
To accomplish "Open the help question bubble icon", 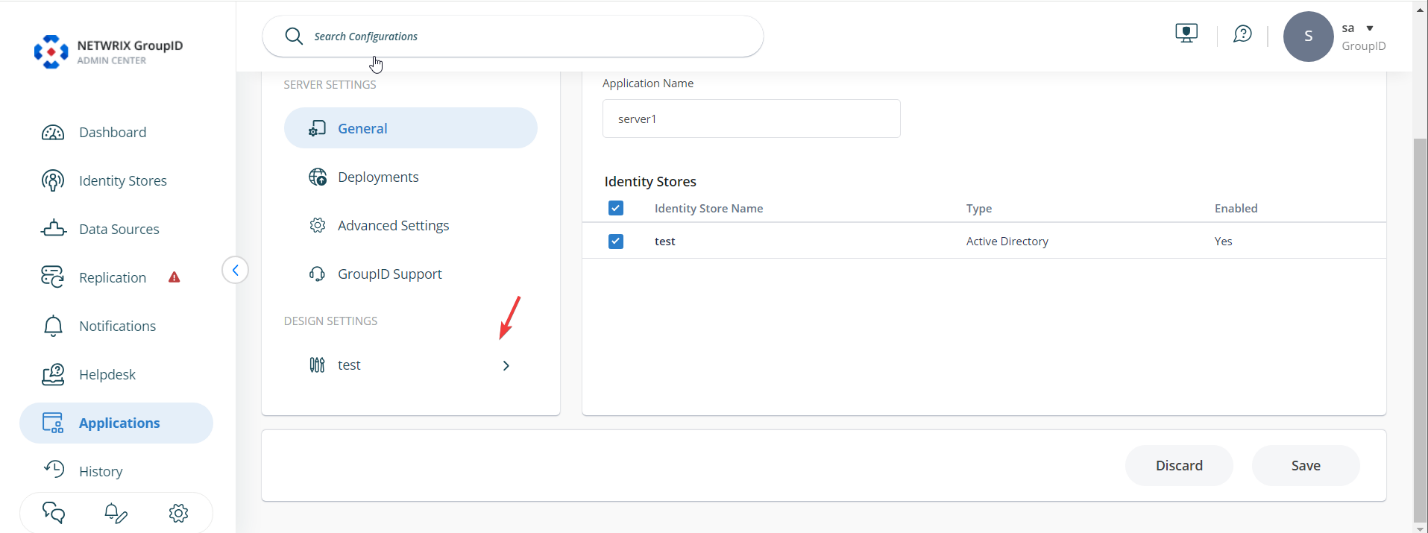I will pos(1243,34).
